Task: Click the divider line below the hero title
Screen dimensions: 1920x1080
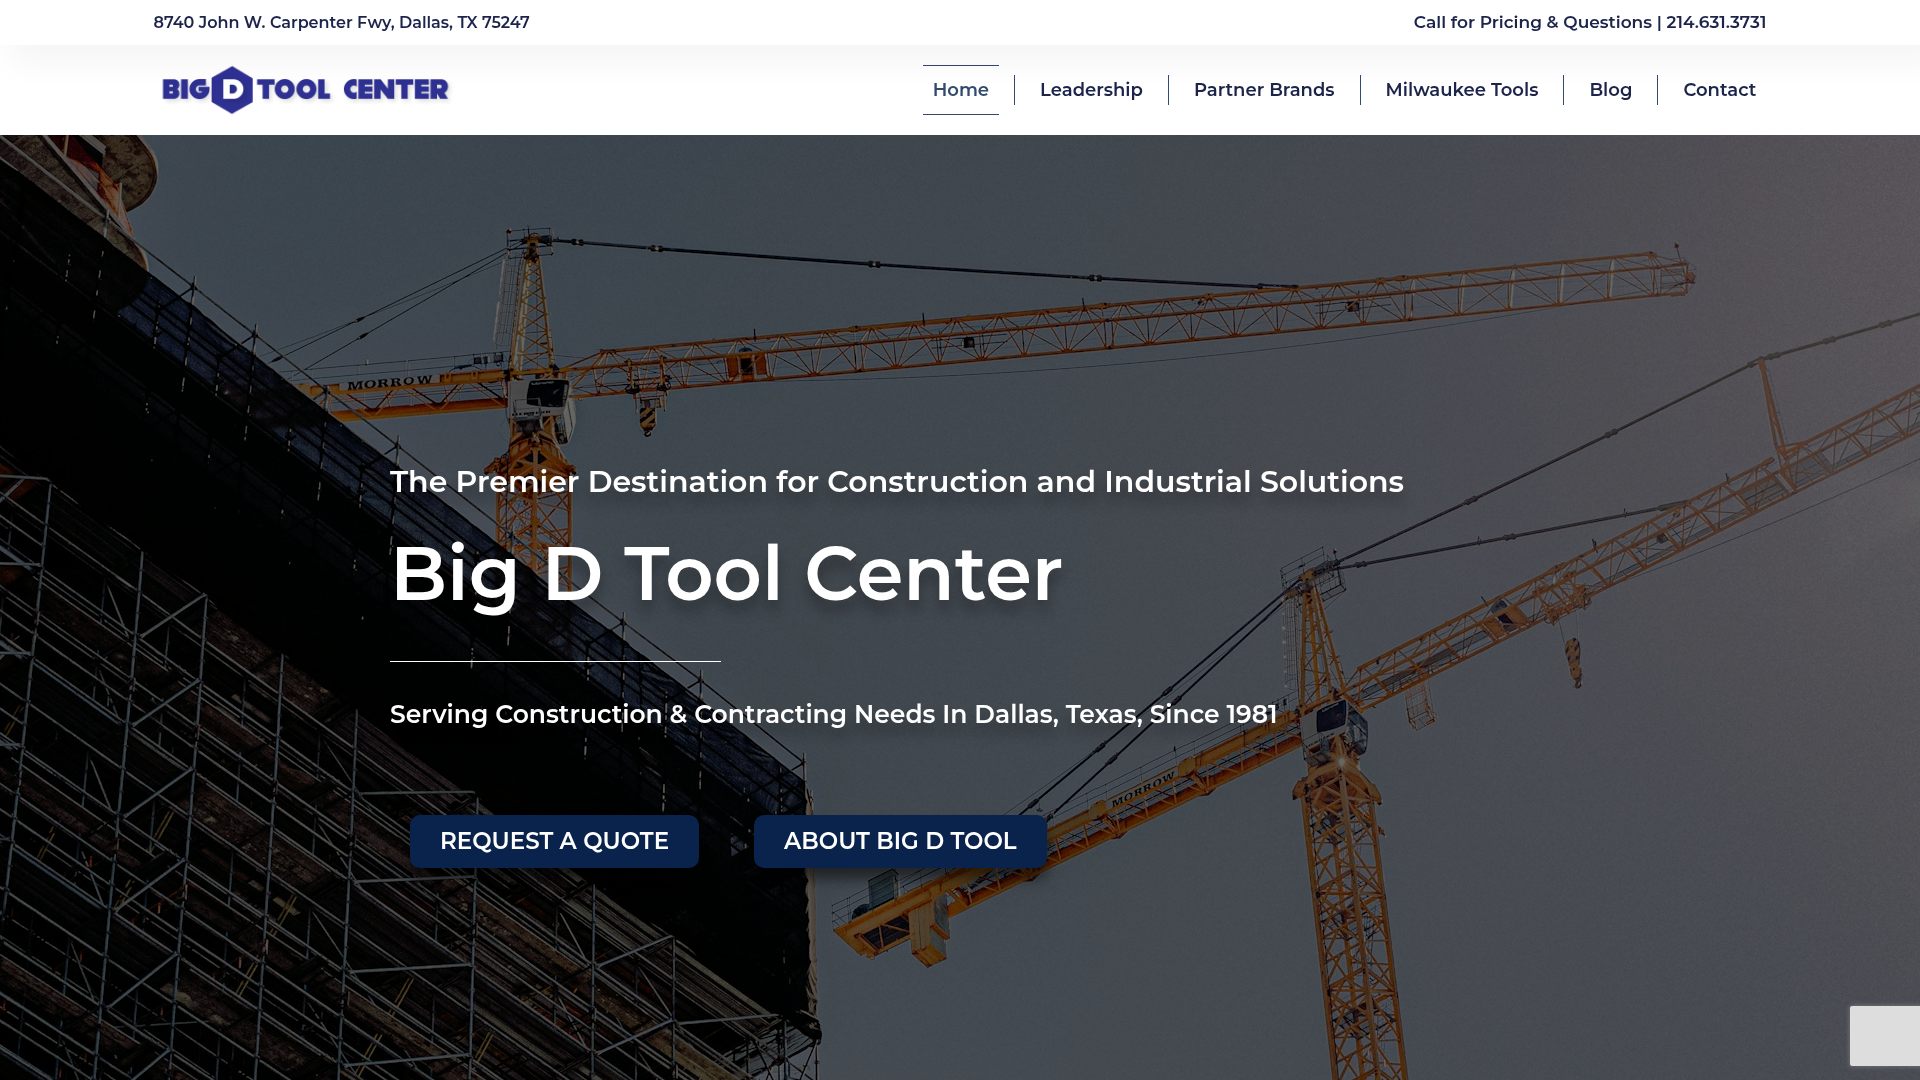Action: [x=554, y=660]
